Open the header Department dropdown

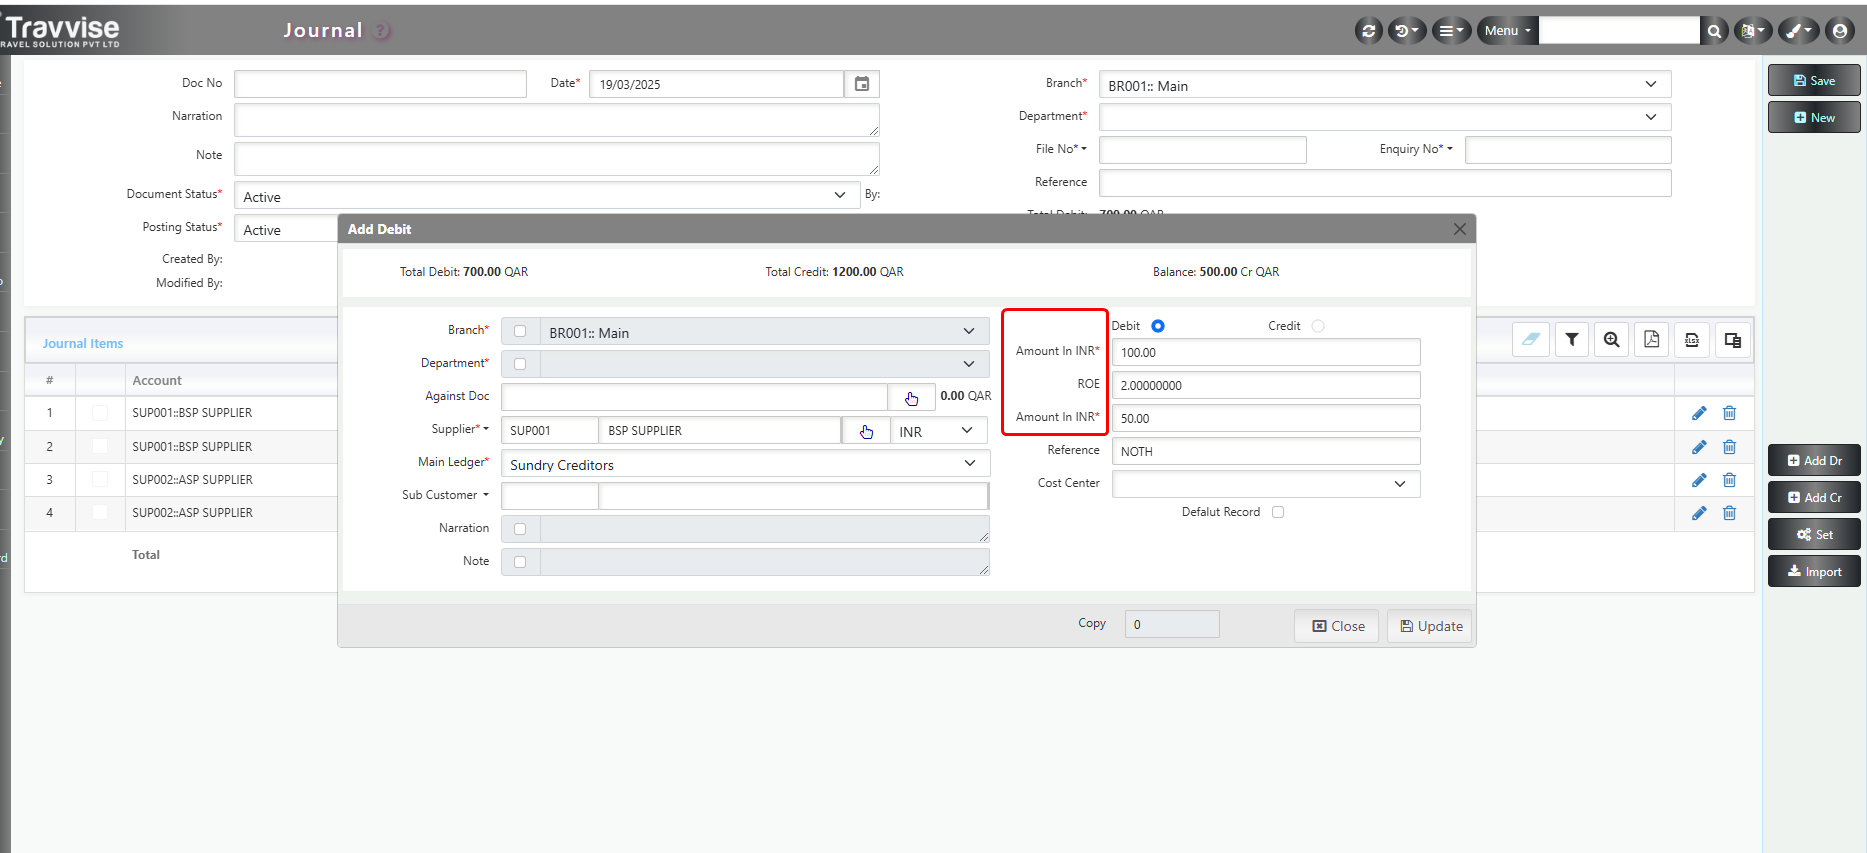click(x=1385, y=117)
